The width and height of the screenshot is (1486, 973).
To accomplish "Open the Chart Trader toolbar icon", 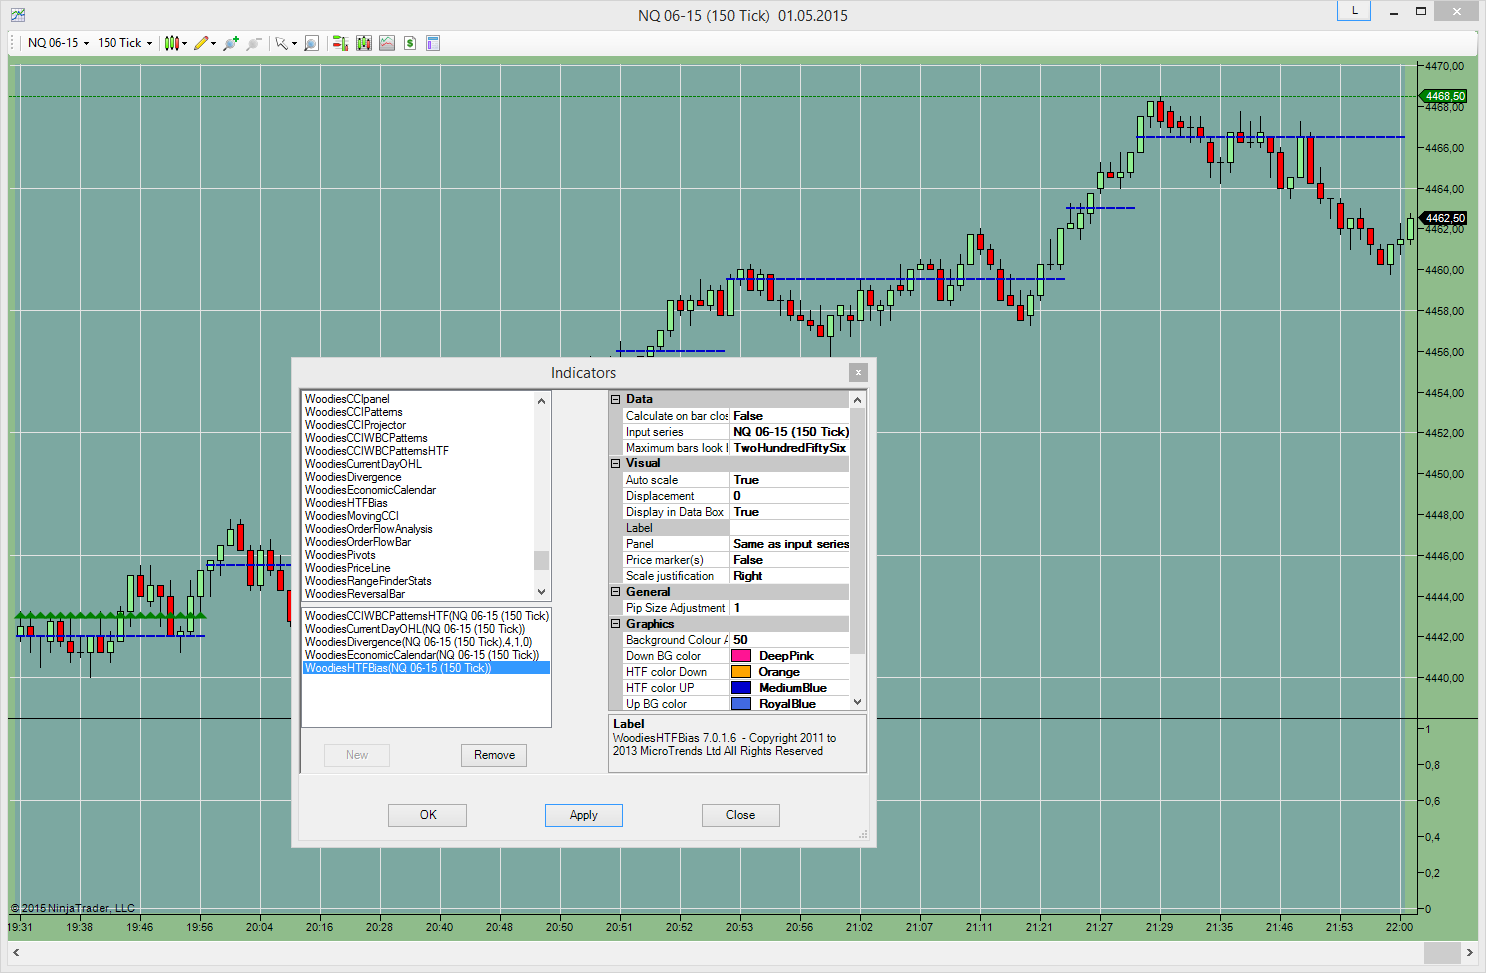I will click(x=340, y=43).
